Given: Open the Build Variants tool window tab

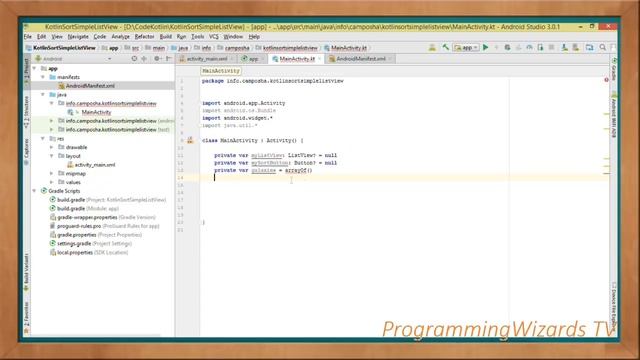Looking at the screenshot, I should pos(27,272).
